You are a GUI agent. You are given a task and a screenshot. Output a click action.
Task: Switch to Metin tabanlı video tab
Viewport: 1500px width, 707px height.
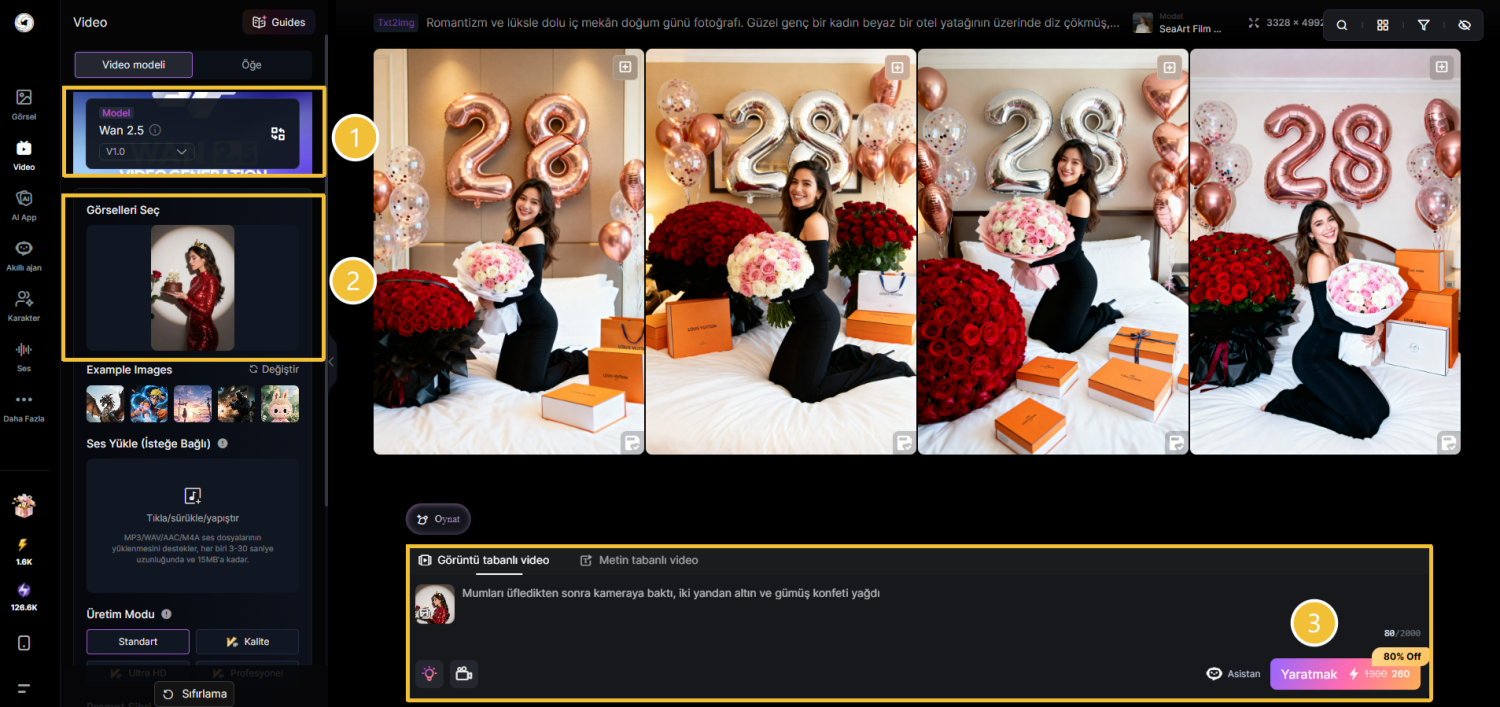[x=640, y=560]
